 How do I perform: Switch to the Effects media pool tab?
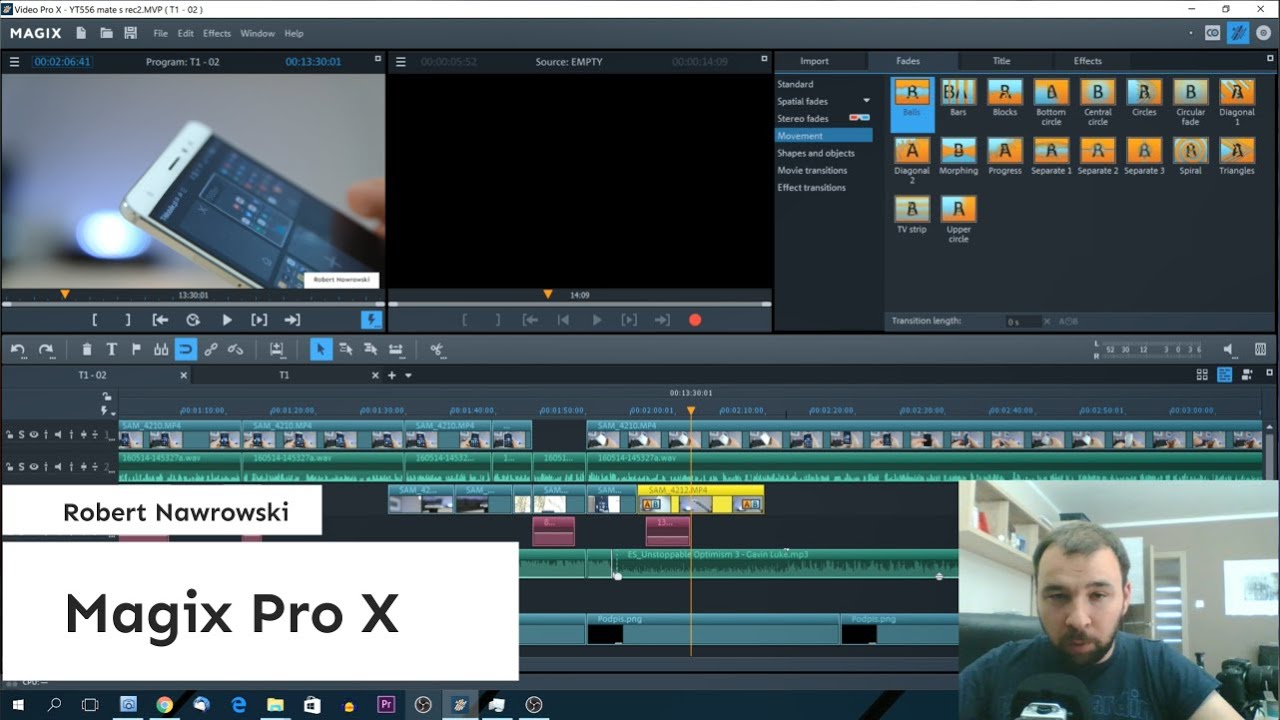[1087, 61]
